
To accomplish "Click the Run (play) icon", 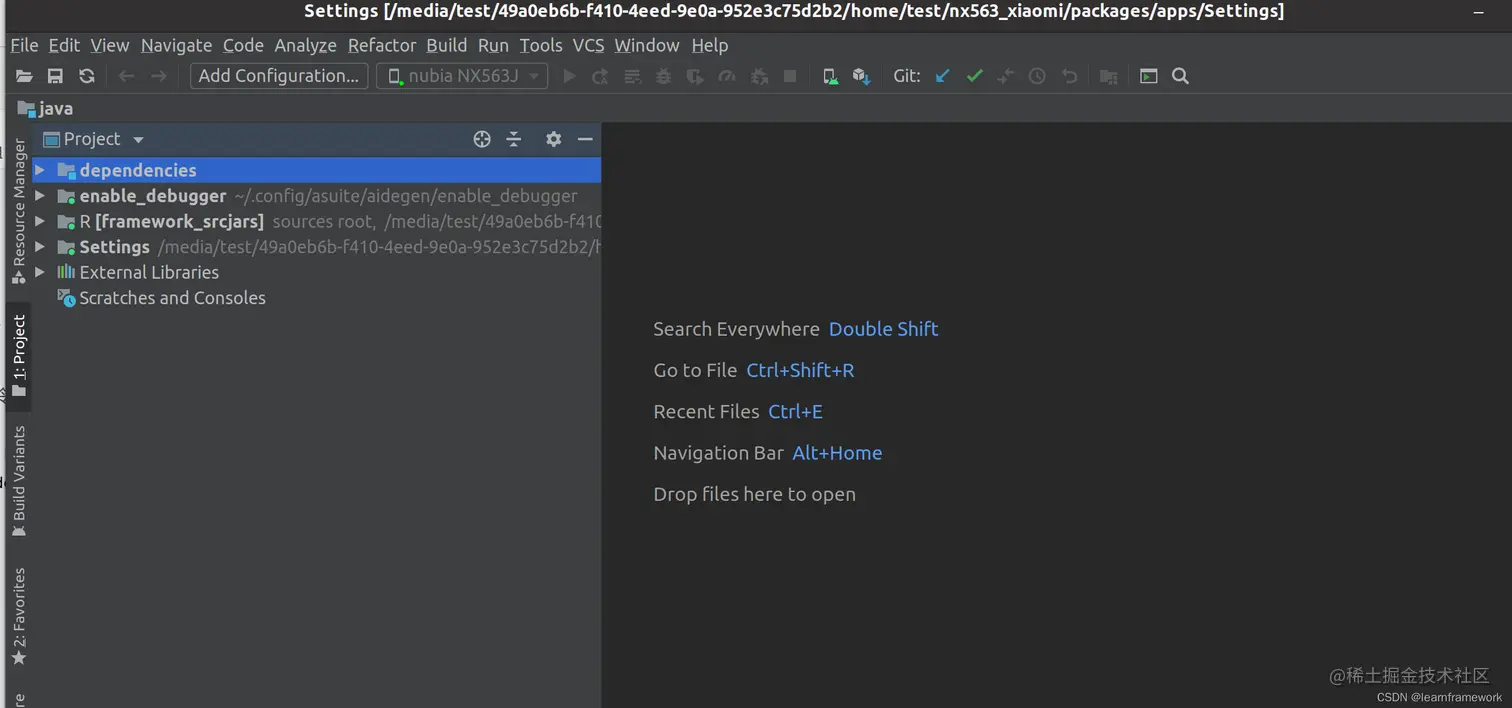I will coord(569,76).
